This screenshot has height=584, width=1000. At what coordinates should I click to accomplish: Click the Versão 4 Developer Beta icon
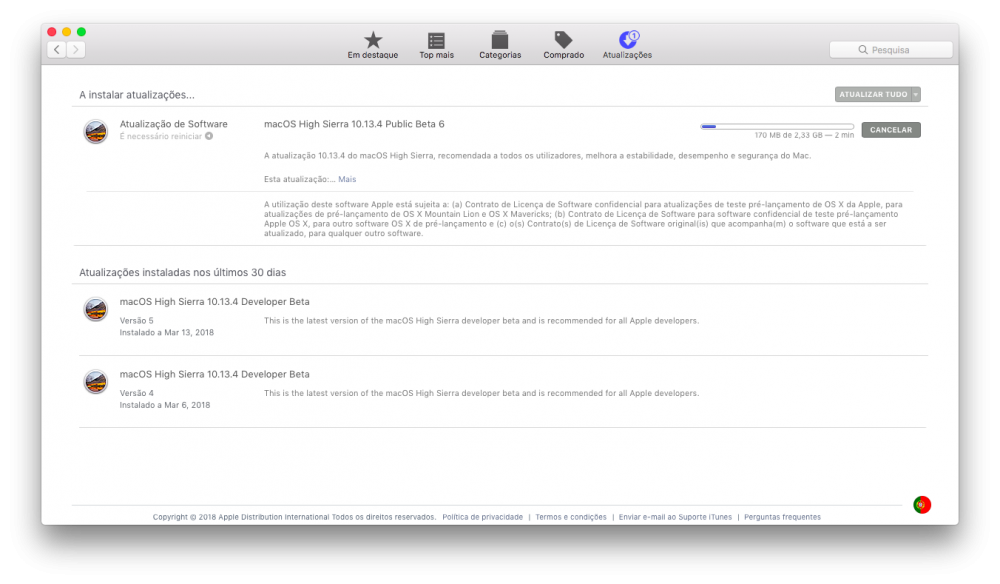96,382
